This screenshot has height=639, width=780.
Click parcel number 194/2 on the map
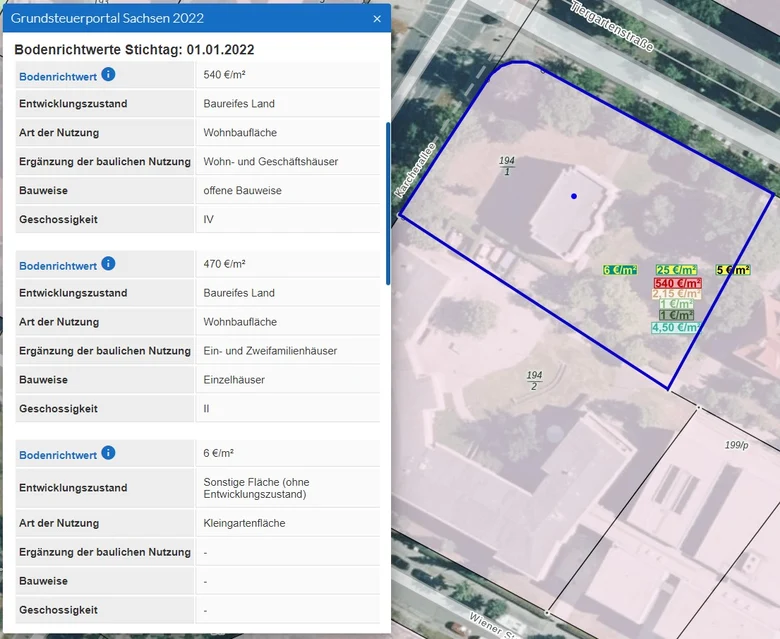534,380
